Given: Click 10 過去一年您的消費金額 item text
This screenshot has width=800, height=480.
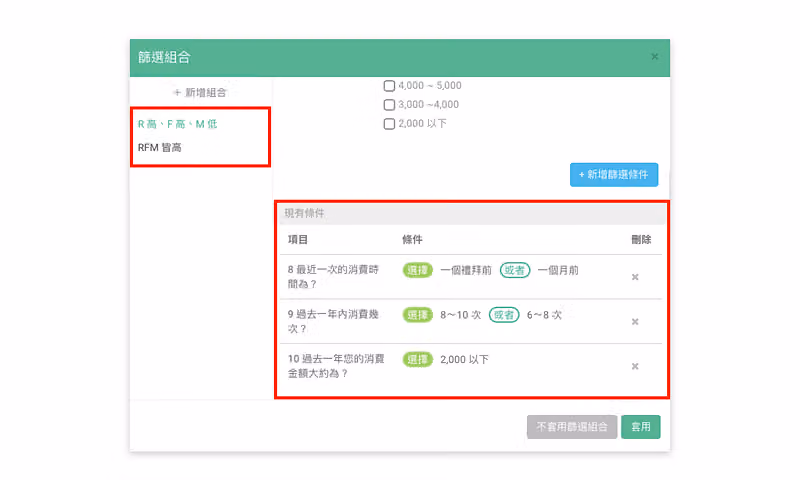Looking at the screenshot, I should click(x=336, y=366).
